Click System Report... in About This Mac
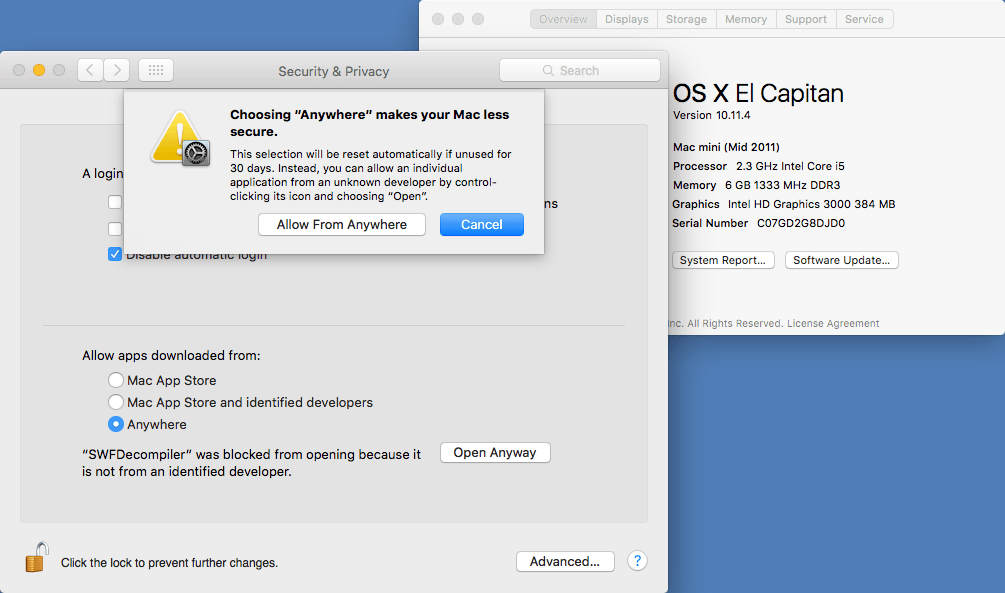 (x=723, y=260)
